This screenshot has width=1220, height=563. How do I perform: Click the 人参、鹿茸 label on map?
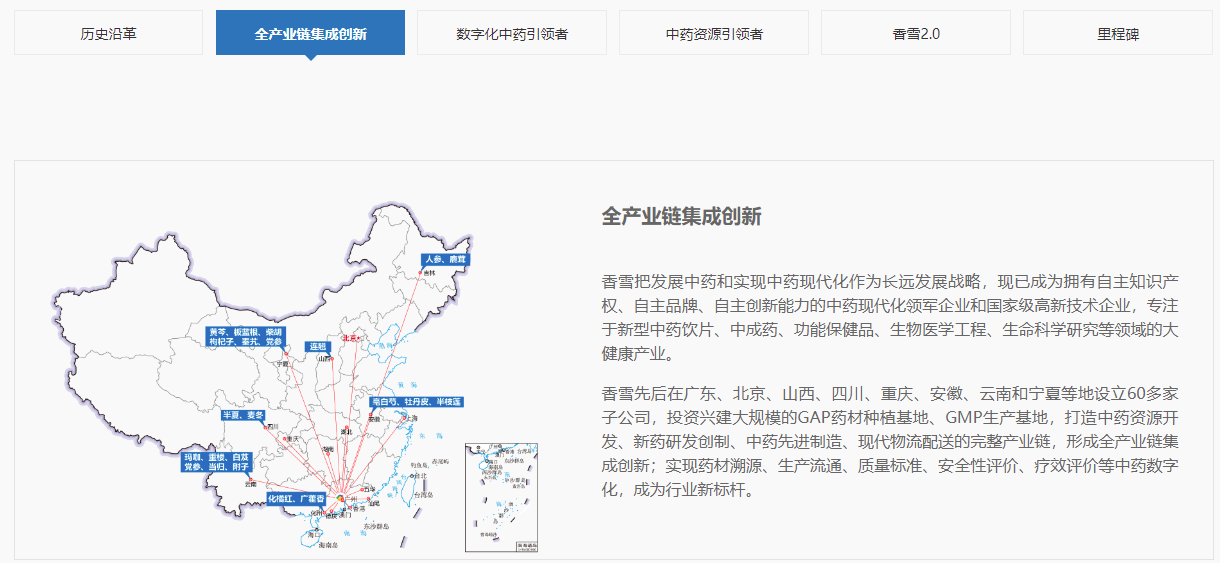tap(445, 259)
